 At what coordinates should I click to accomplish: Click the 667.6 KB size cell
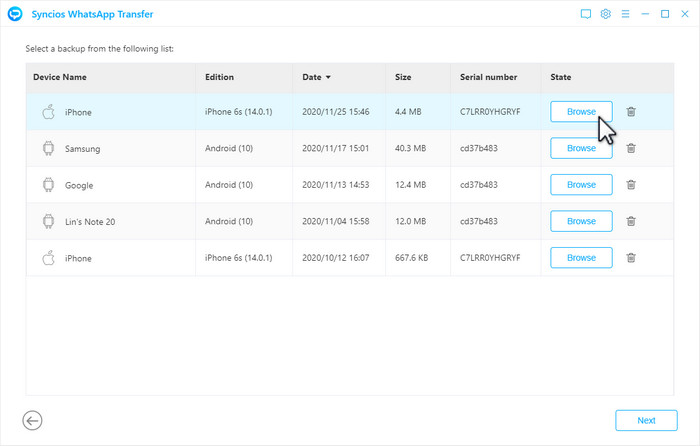click(x=411, y=258)
